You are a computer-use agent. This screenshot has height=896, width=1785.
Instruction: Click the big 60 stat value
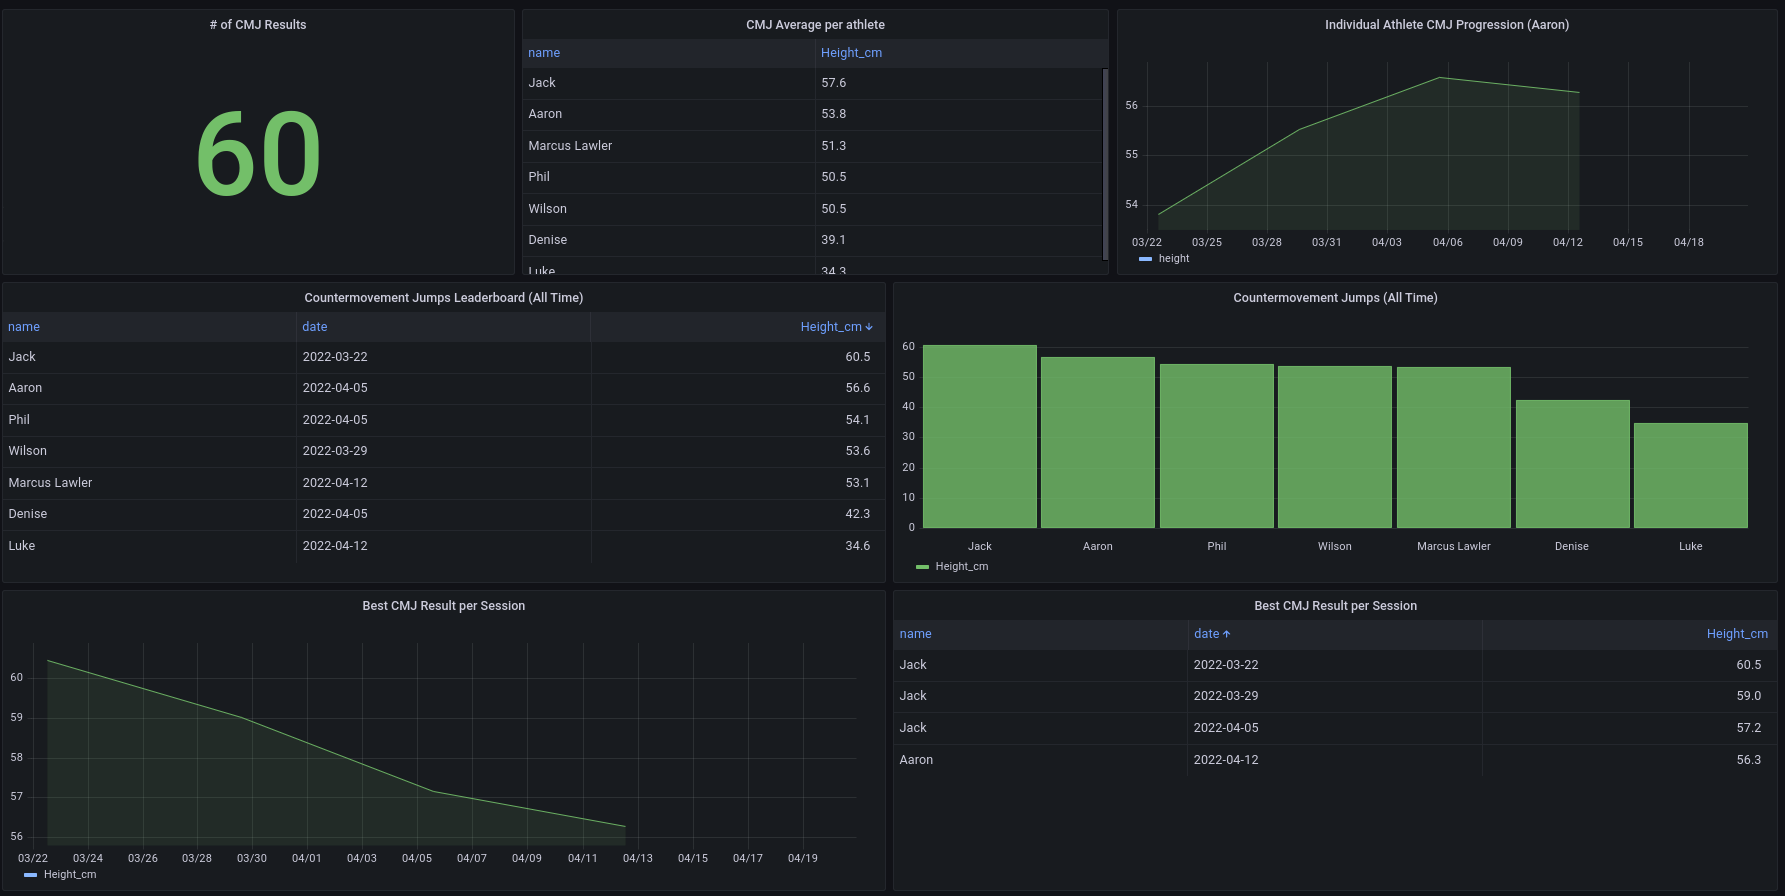pyautogui.click(x=258, y=154)
